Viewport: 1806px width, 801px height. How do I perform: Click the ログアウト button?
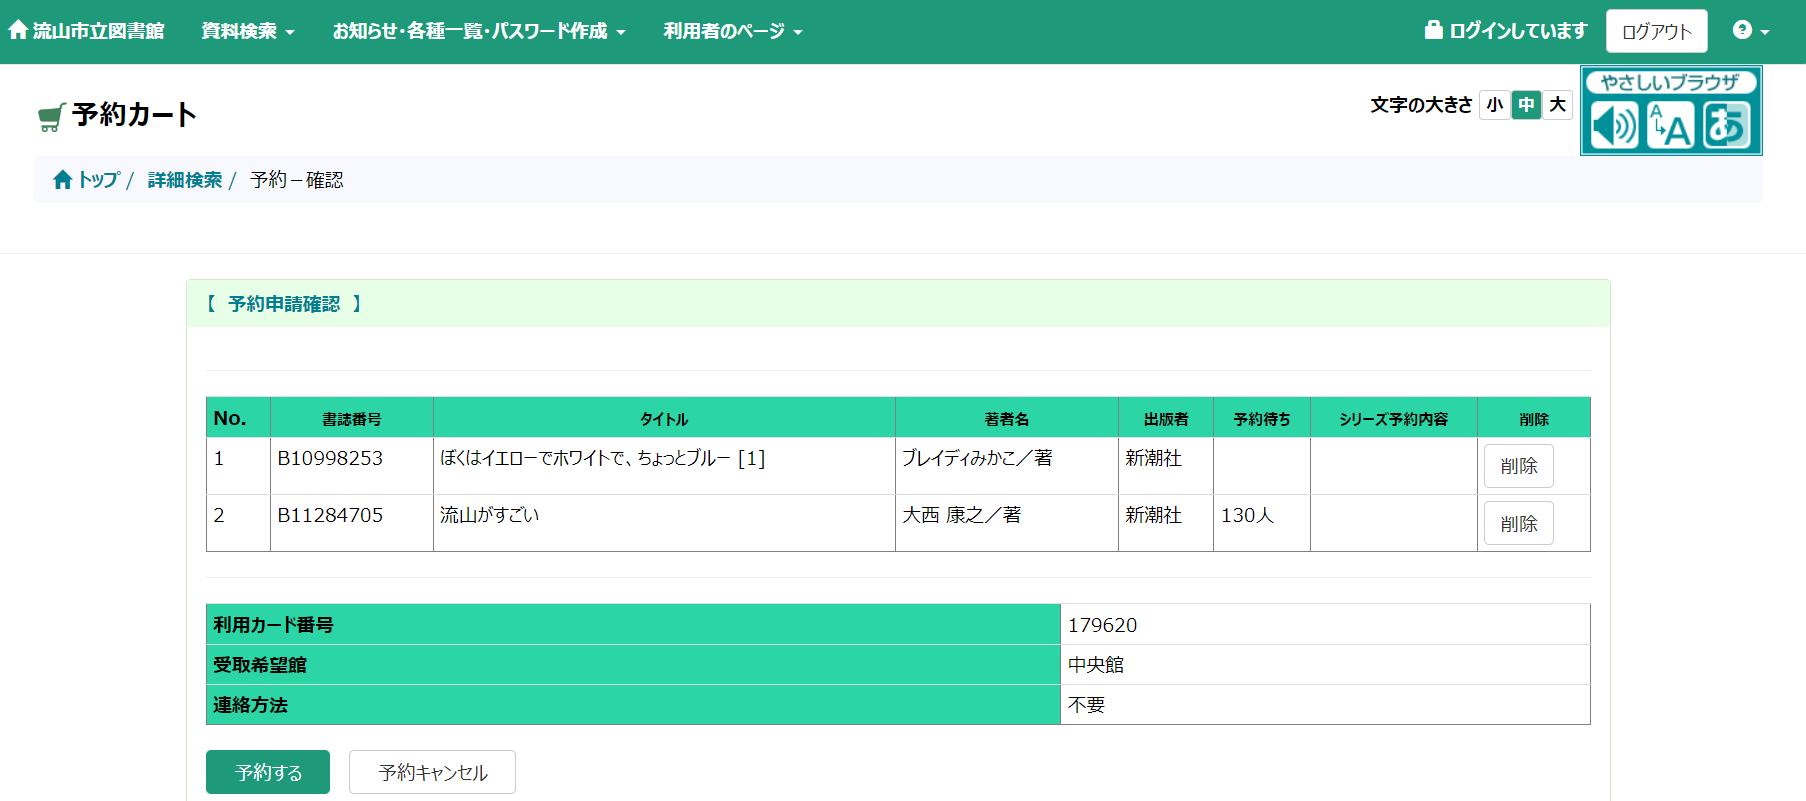pyautogui.click(x=1656, y=31)
